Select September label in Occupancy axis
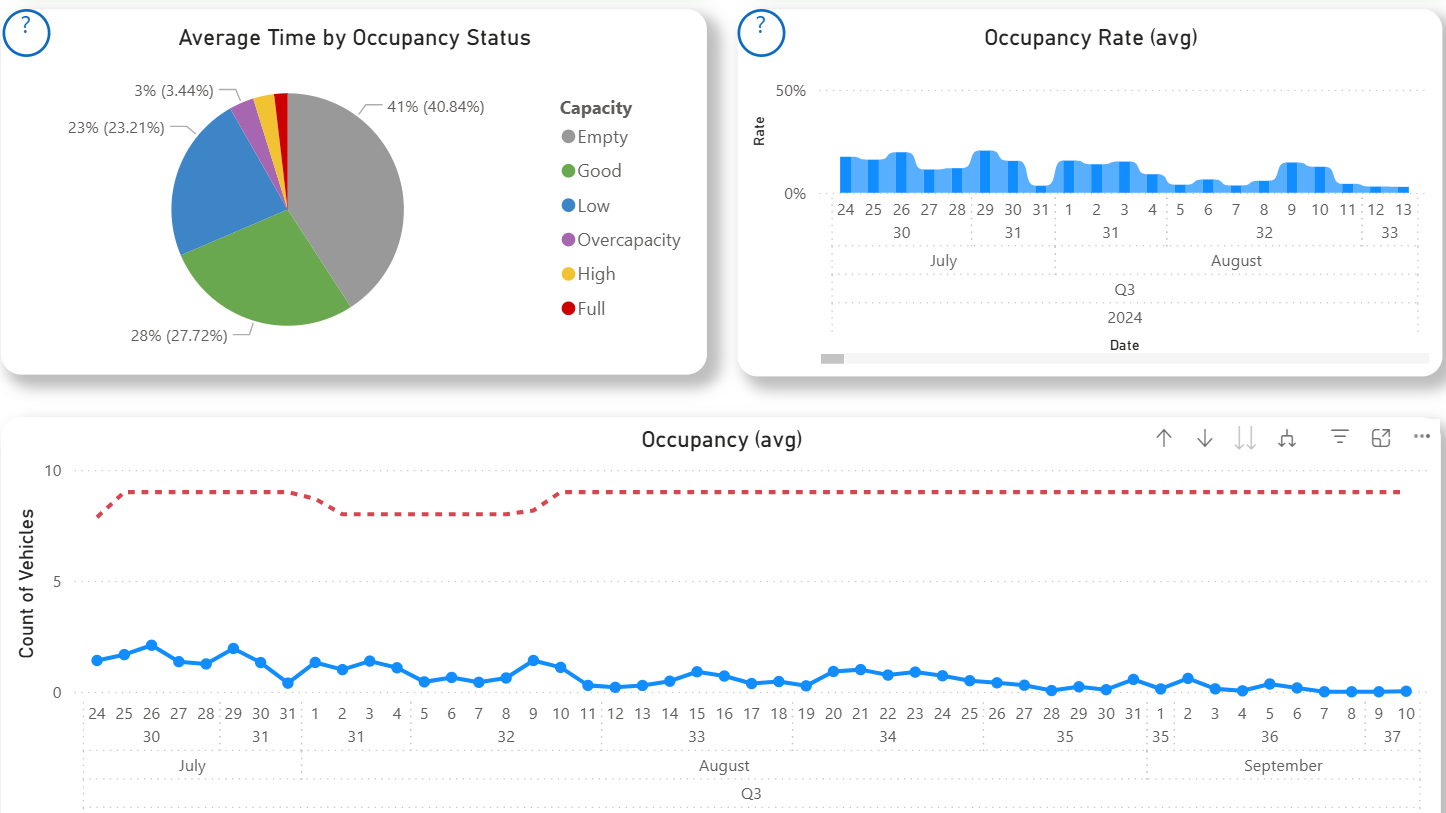The image size is (1446, 813). point(1283,766)
